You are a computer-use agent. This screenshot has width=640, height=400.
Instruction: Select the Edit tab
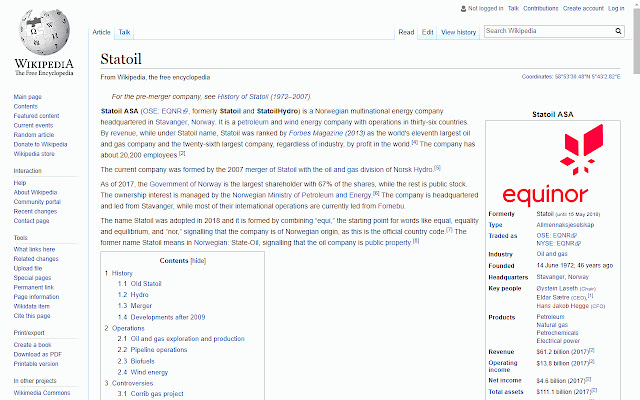[x=427, y=32]
